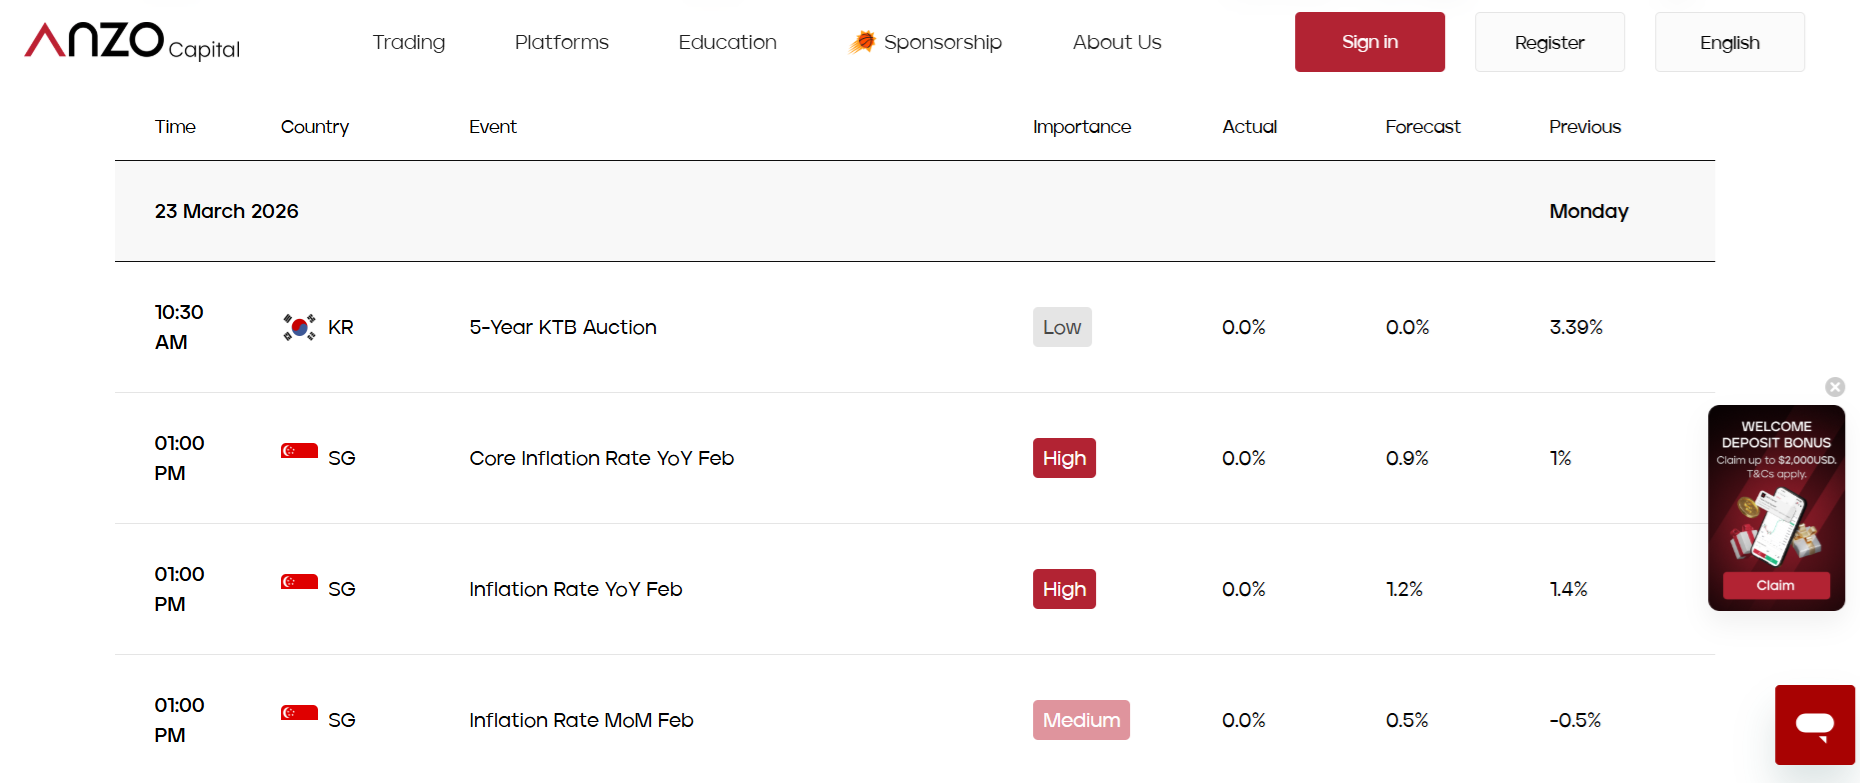Click the Medium importance badge

[x=1081, y=720]
